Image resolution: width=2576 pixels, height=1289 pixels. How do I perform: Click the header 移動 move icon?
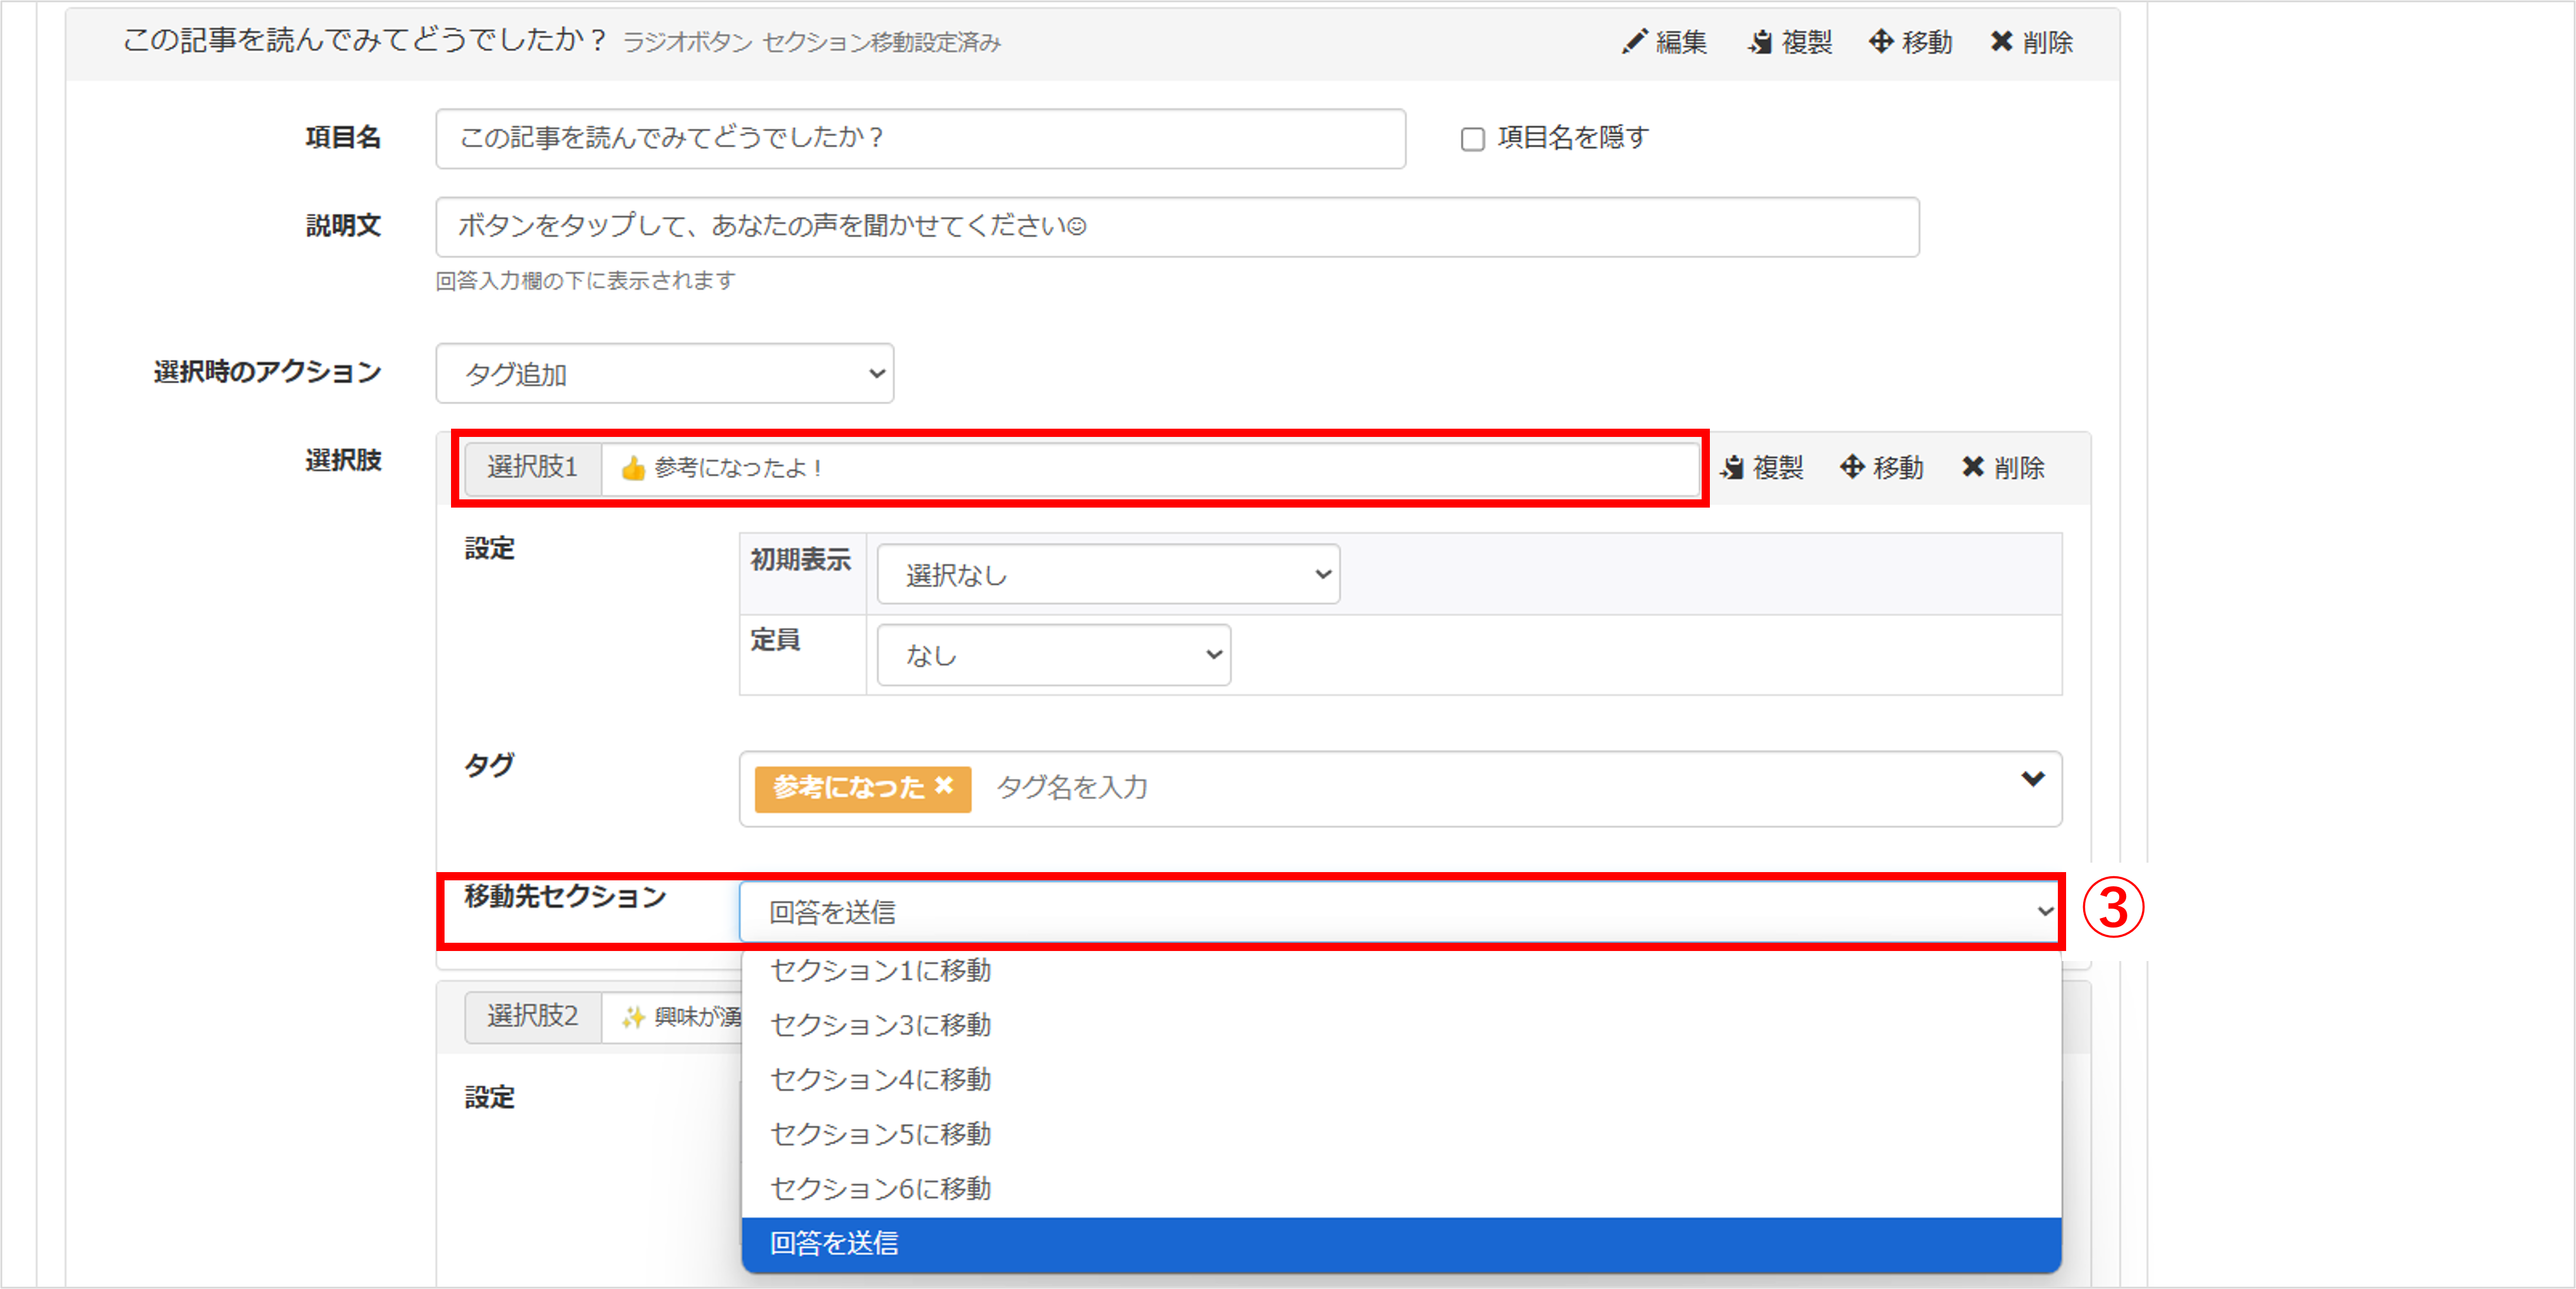click(x=1880, y=42)
